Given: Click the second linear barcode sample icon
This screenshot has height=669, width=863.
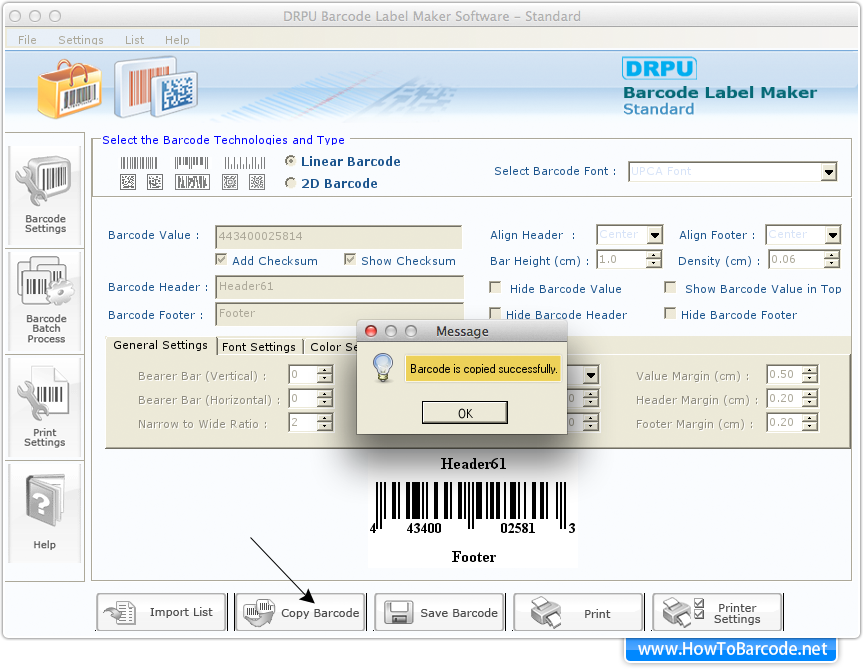Looking at the screenshot, I should pos(191,163).
